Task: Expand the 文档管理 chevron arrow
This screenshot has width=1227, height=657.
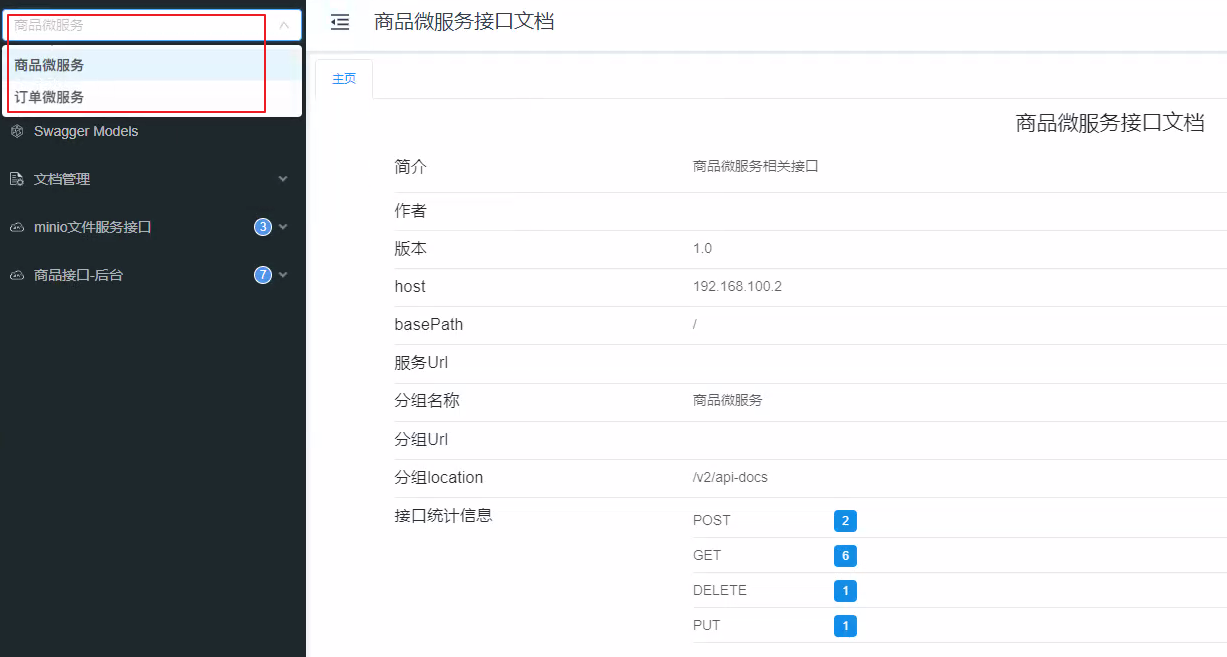Action: [283, 179]
